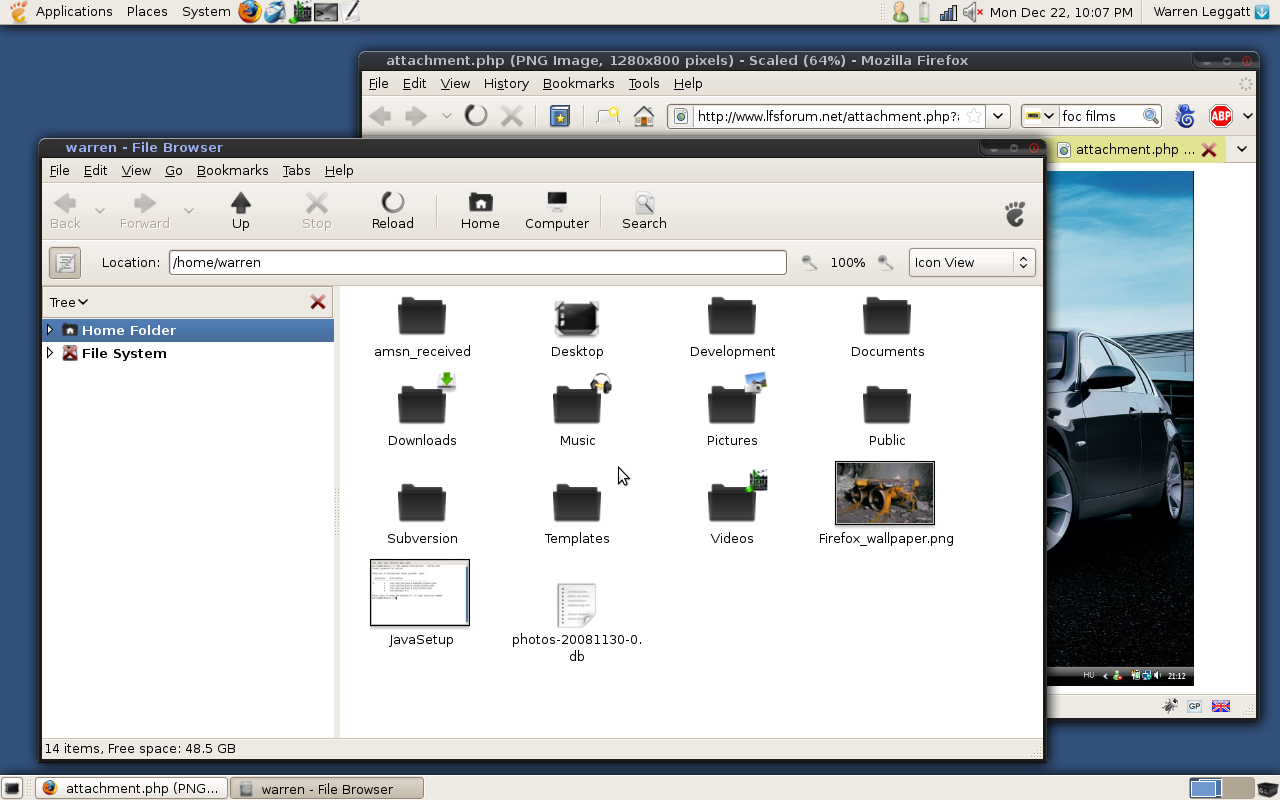This screenshot has height=800, width=1280.
Task: Go up one folder level in File Browser
Action: (240, 210)
